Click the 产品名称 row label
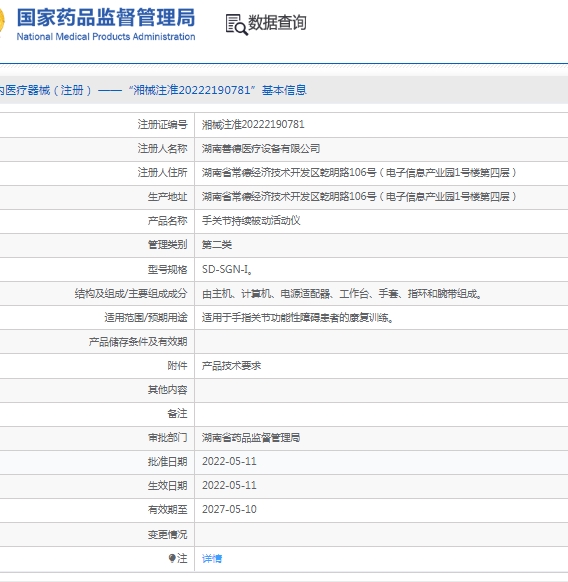Image resolution: width=568 pixels, height=582 pixels. [x=167, y=221]
